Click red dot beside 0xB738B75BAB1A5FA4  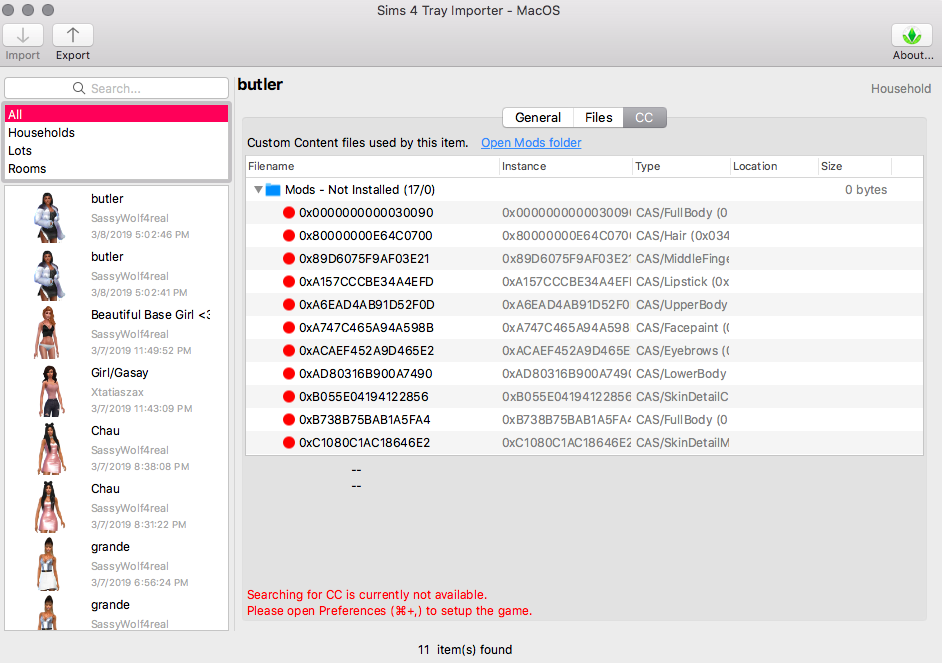click(x=289, y=420)
